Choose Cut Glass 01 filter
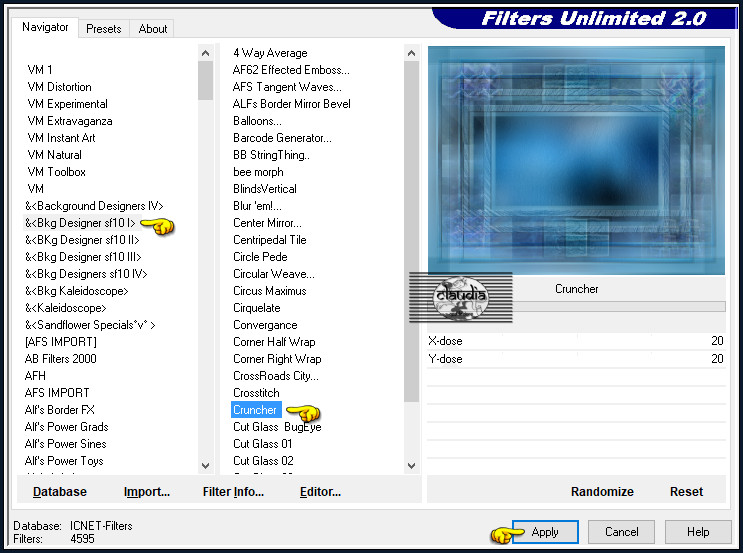743x553 pixels. (262, 444)
